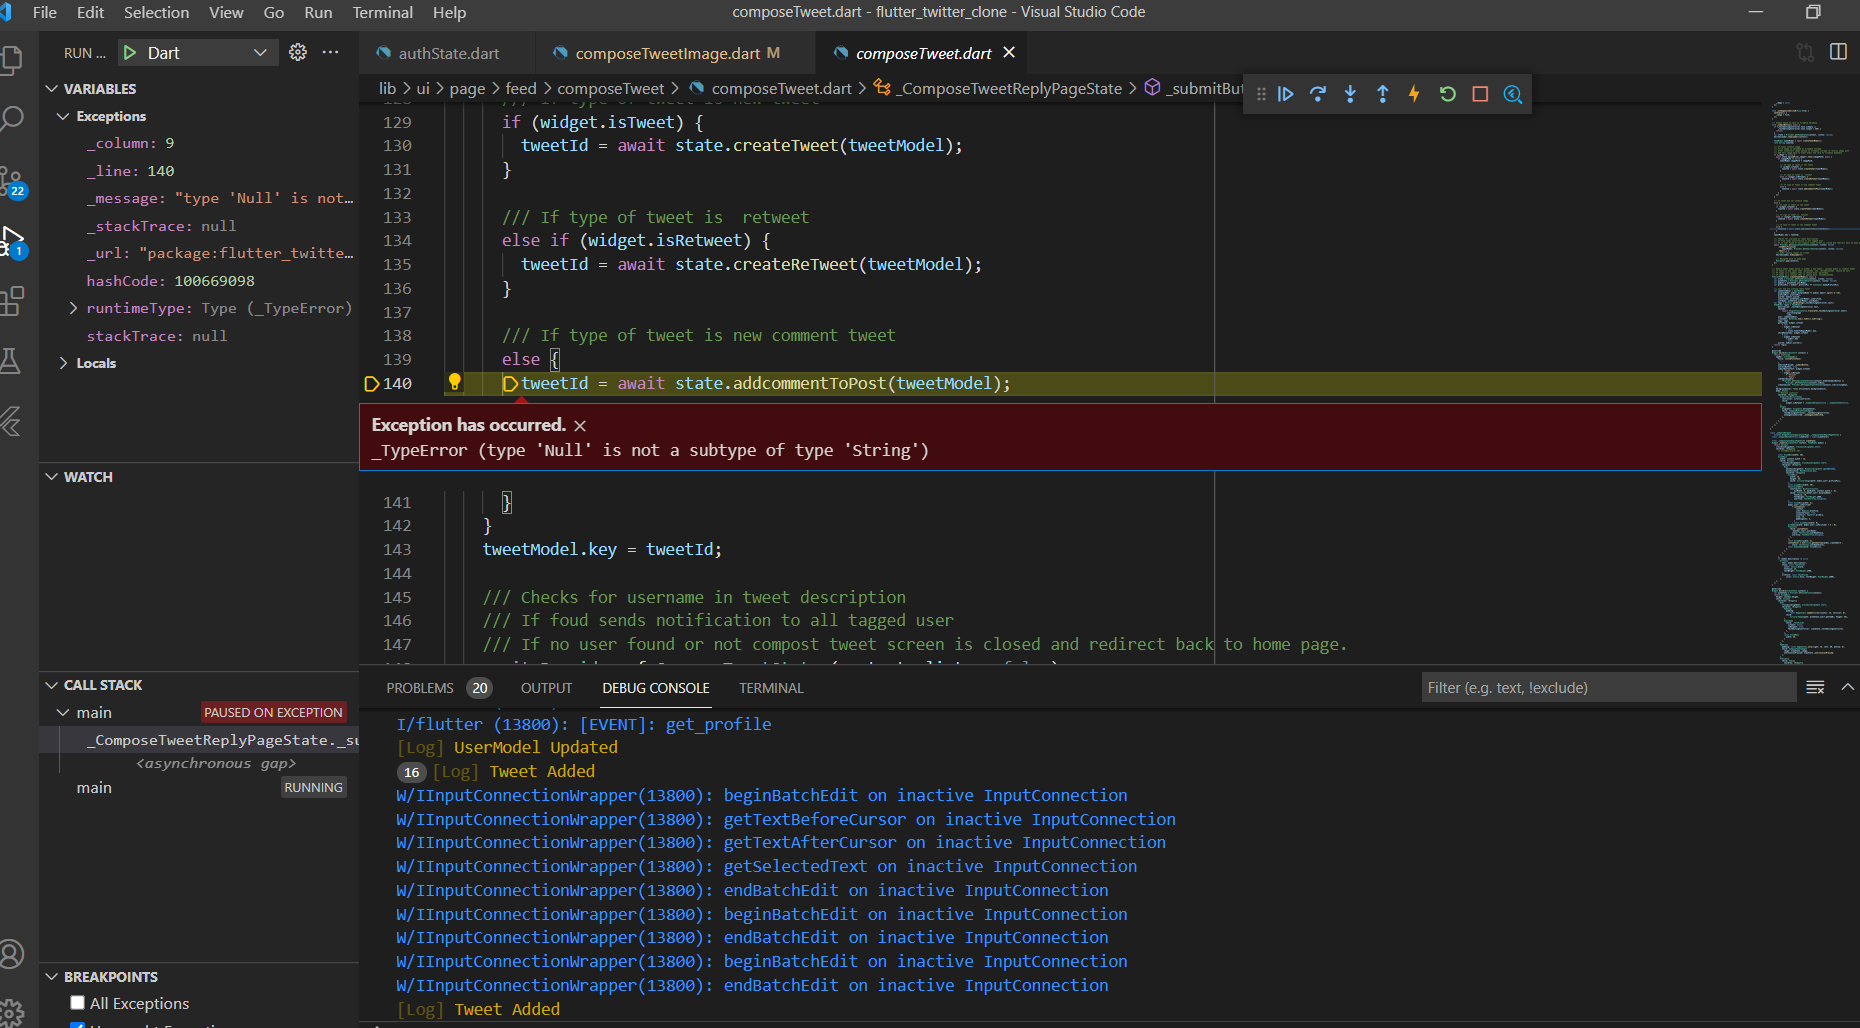Focus the debug console filter field
Viewport: 1860px width, 1028px height.
tap(1608, 687)
